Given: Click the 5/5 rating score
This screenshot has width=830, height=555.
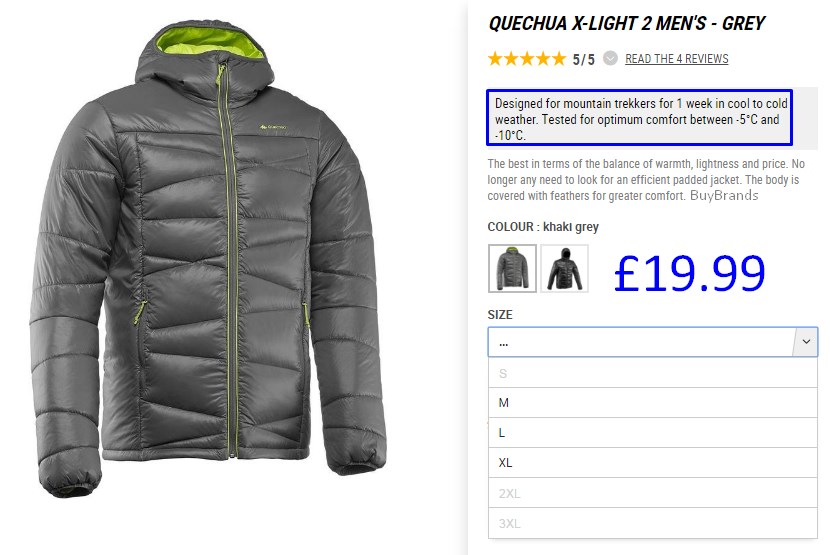Looking at the screenshot, I should (x=583, y=59).
